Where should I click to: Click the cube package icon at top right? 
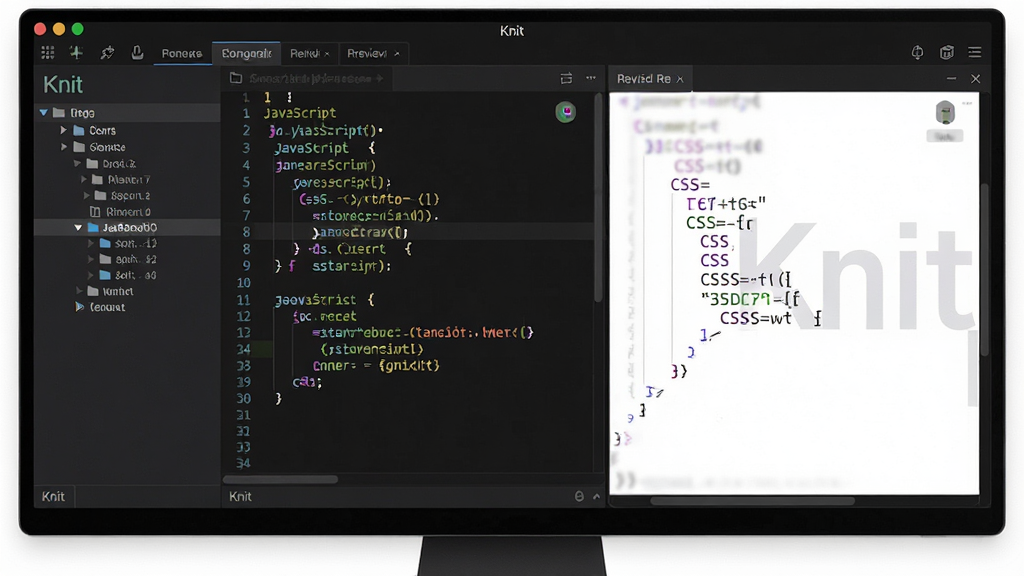pos(947,52)
